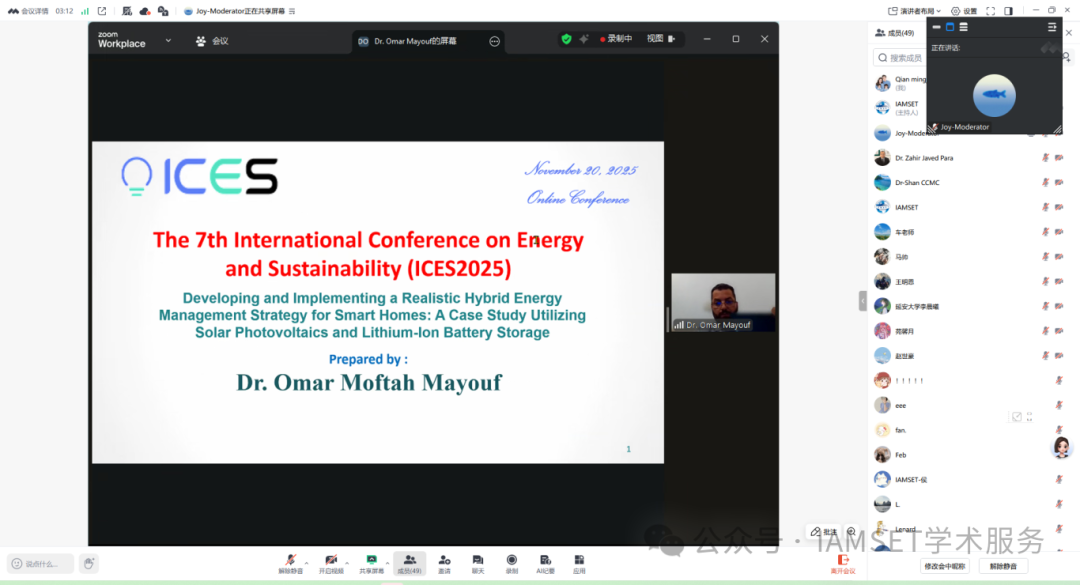
Task: Open the AI notes icon in bottom toolbar
Action: 545,561
